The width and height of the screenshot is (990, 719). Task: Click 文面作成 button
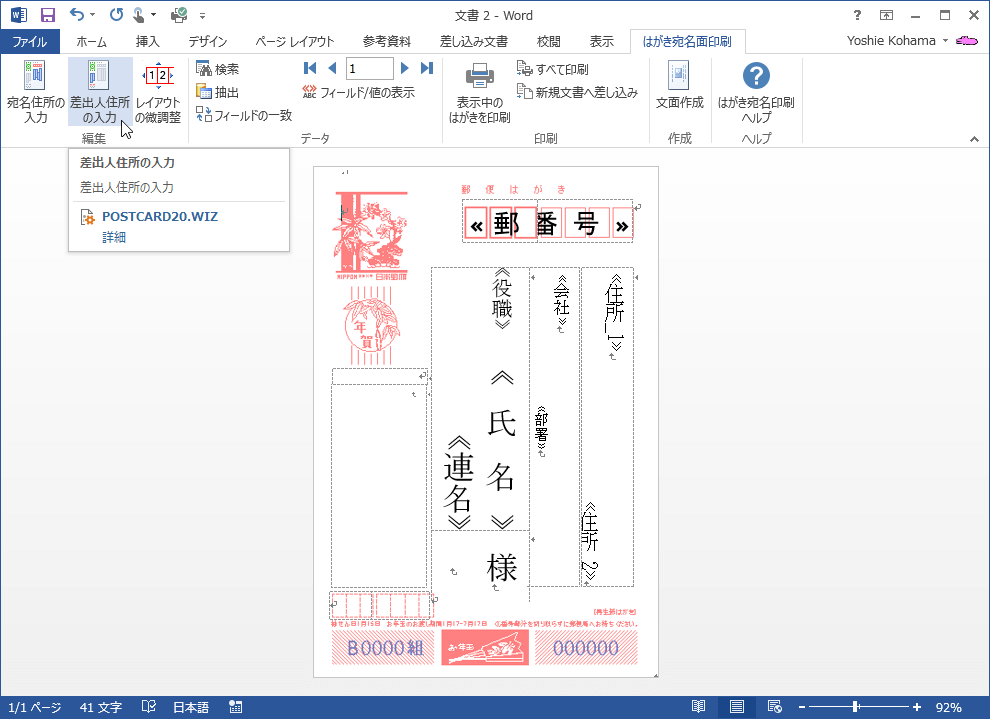[x=679, y=85]
